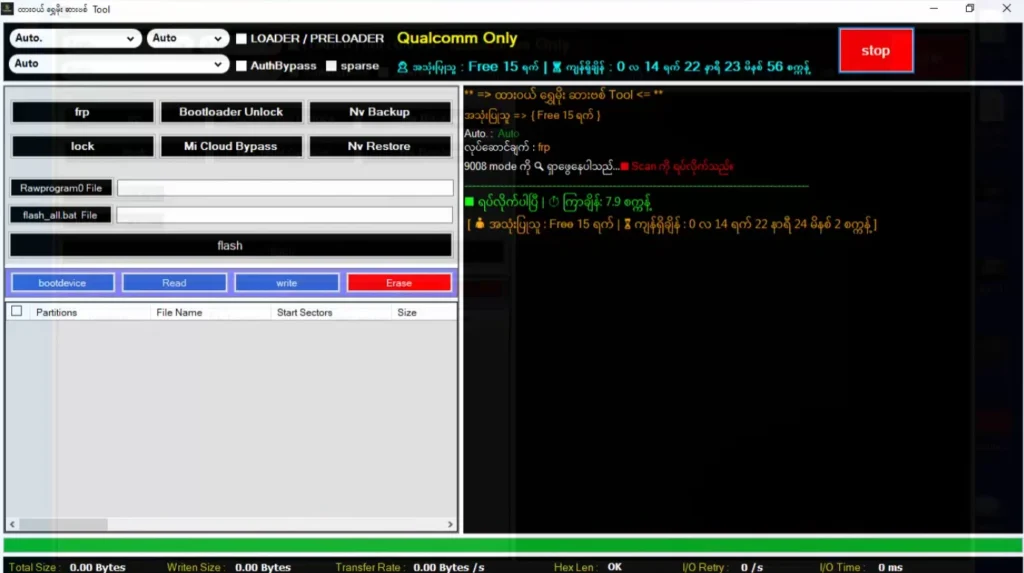Click the Writen Size status entry
1024x573 pixels.
tap(229, 567)
